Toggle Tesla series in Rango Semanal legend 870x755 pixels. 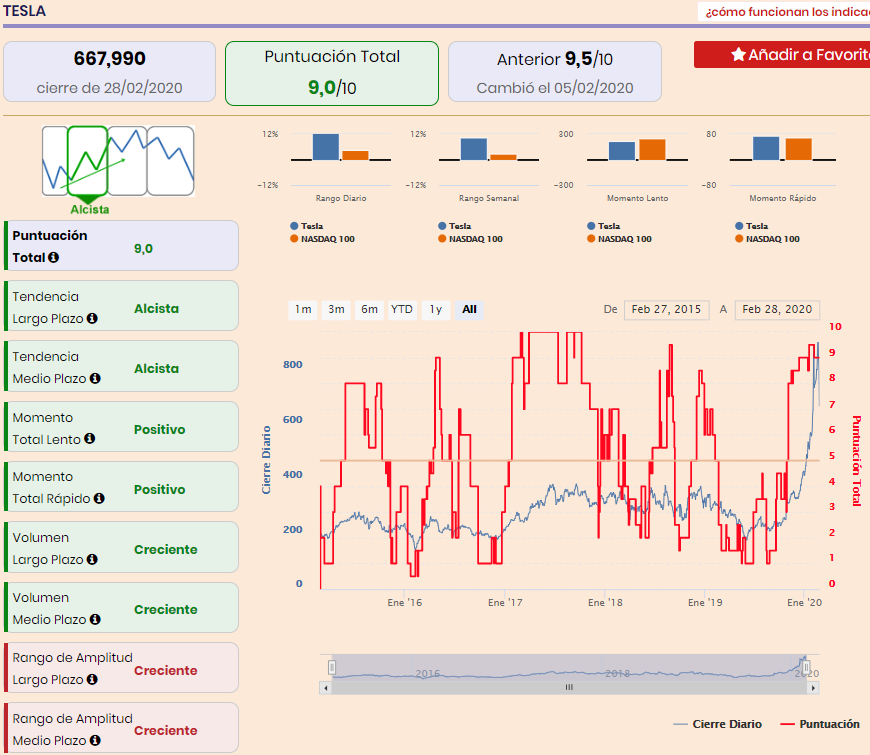[454, 226]
